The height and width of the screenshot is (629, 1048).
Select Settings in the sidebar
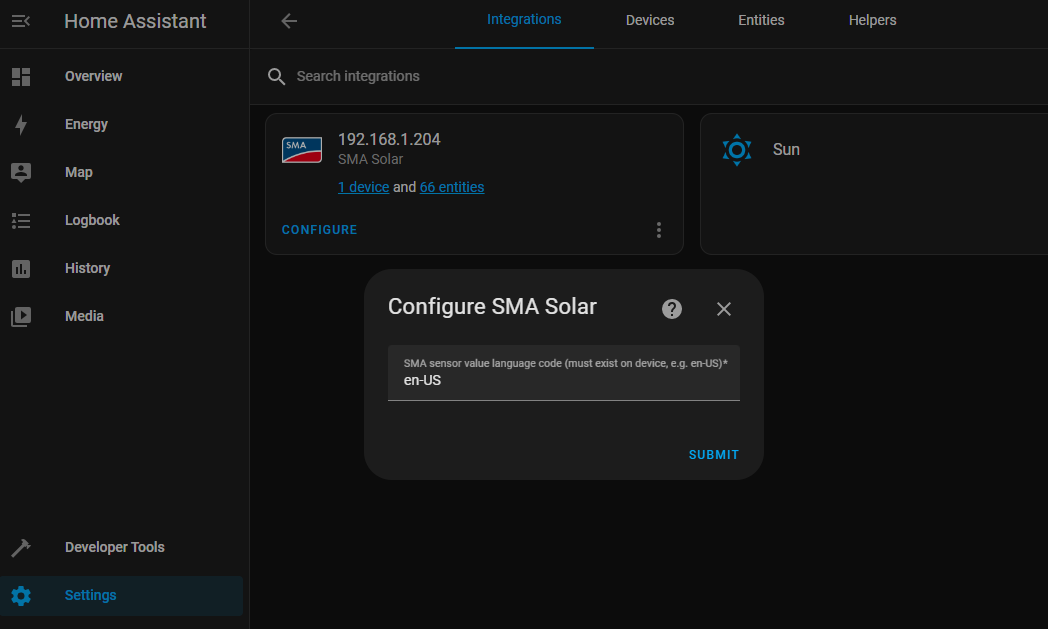tap(122, 596)
